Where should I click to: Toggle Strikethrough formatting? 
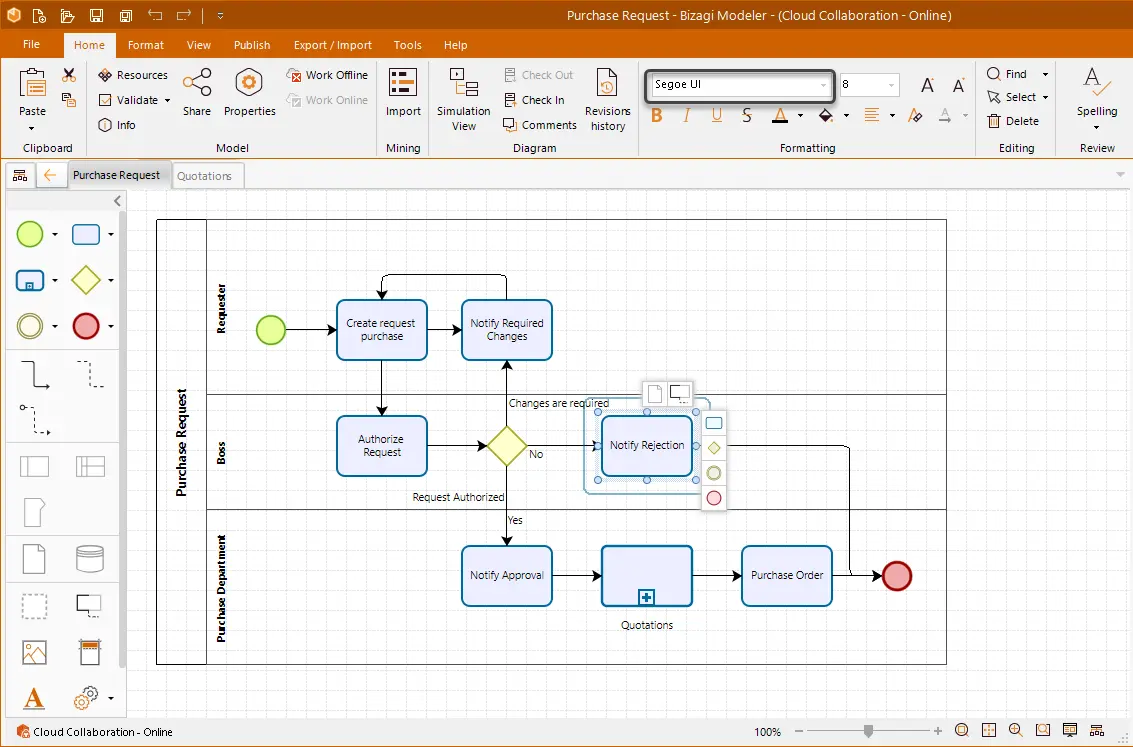747,116
